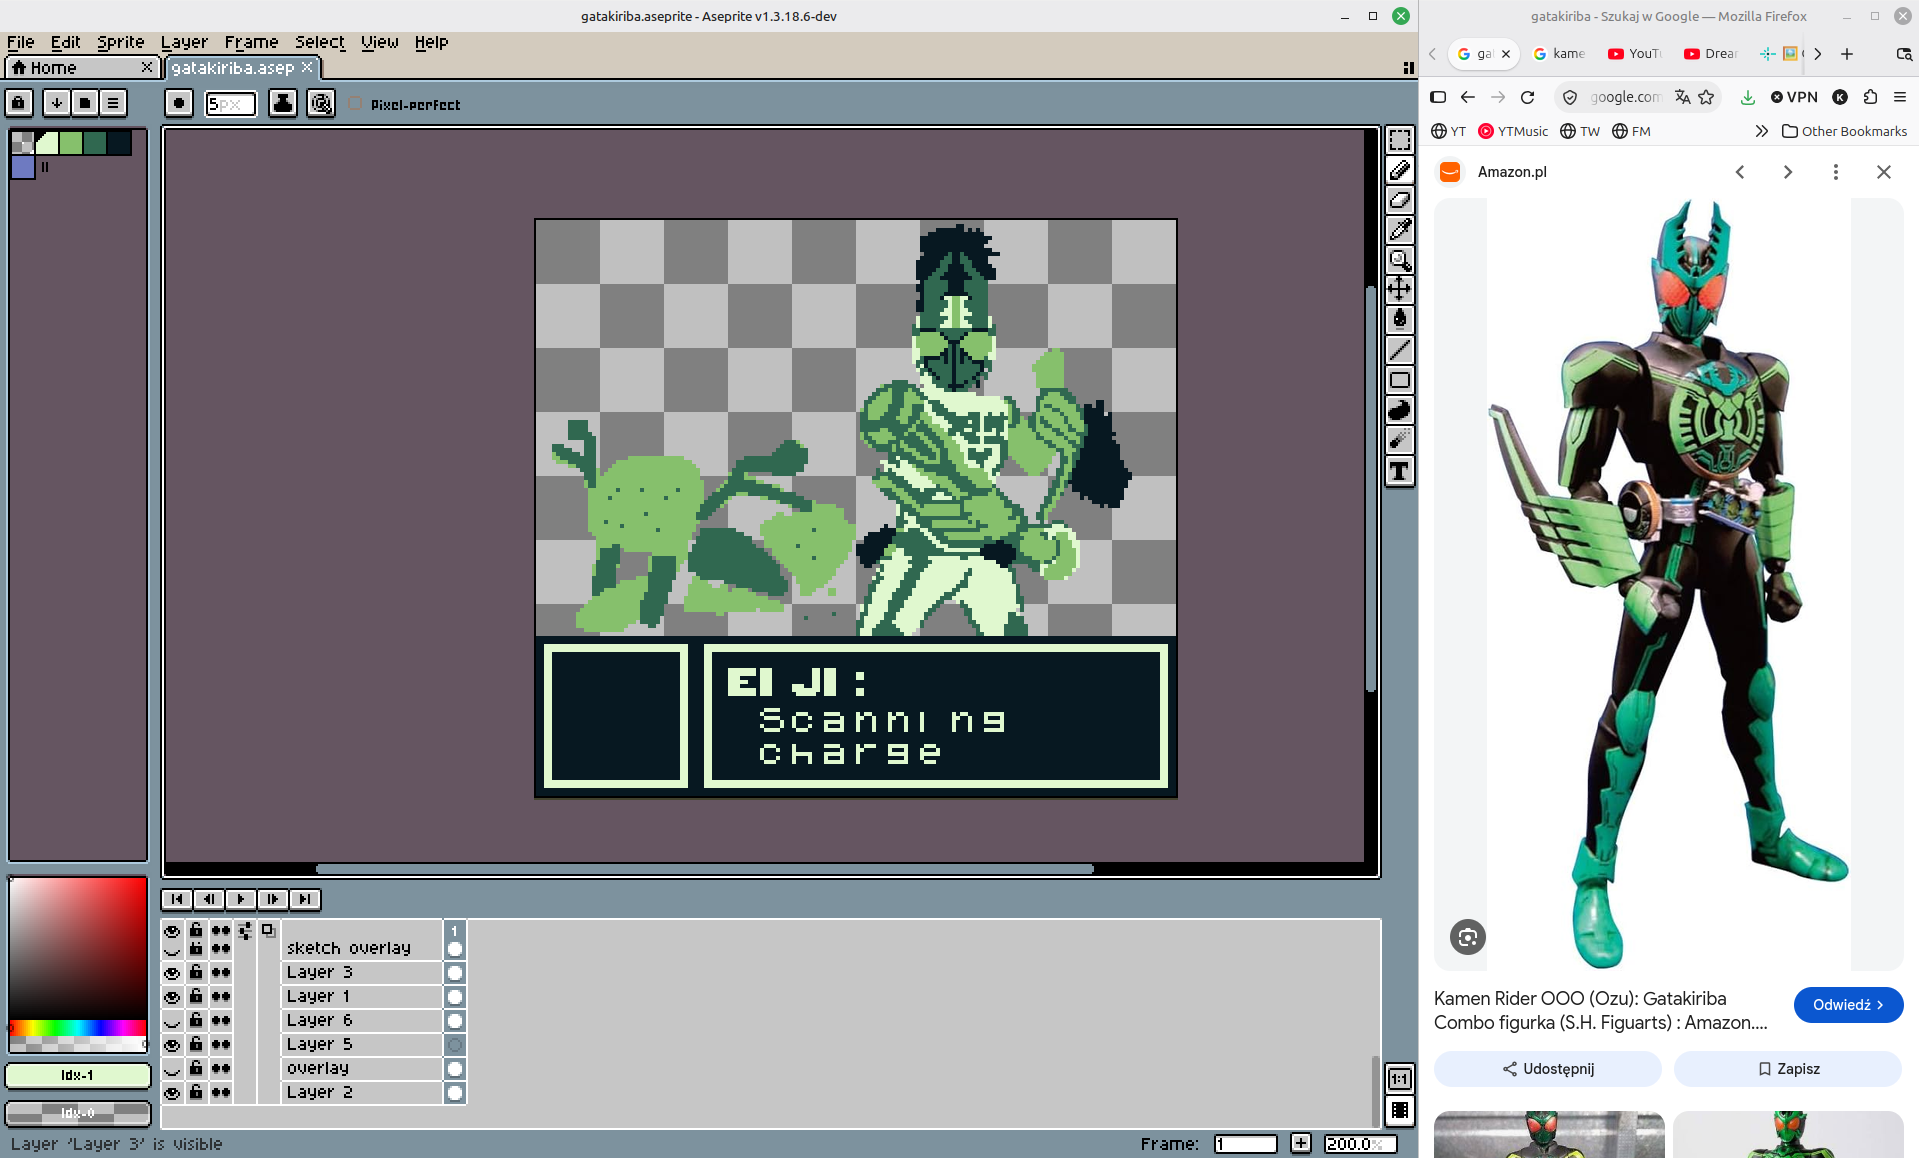Show the hidden overlay layer
This screenshot has width=1919, height=1158.
point(172,1069)
